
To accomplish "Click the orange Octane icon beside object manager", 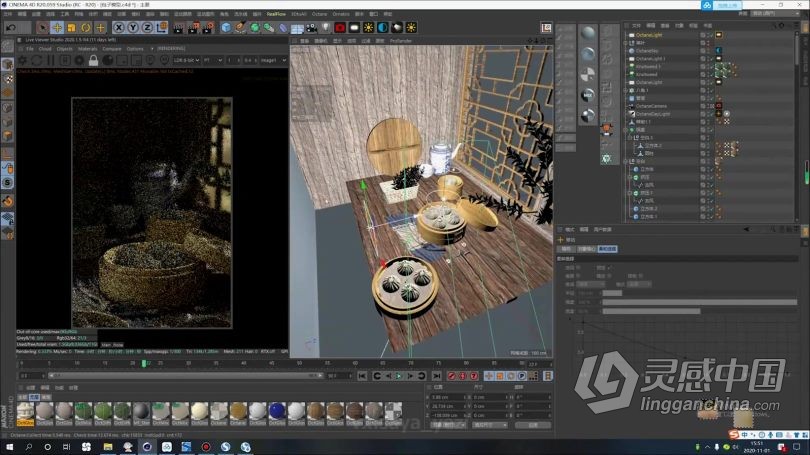I will (x=607, y=129).
